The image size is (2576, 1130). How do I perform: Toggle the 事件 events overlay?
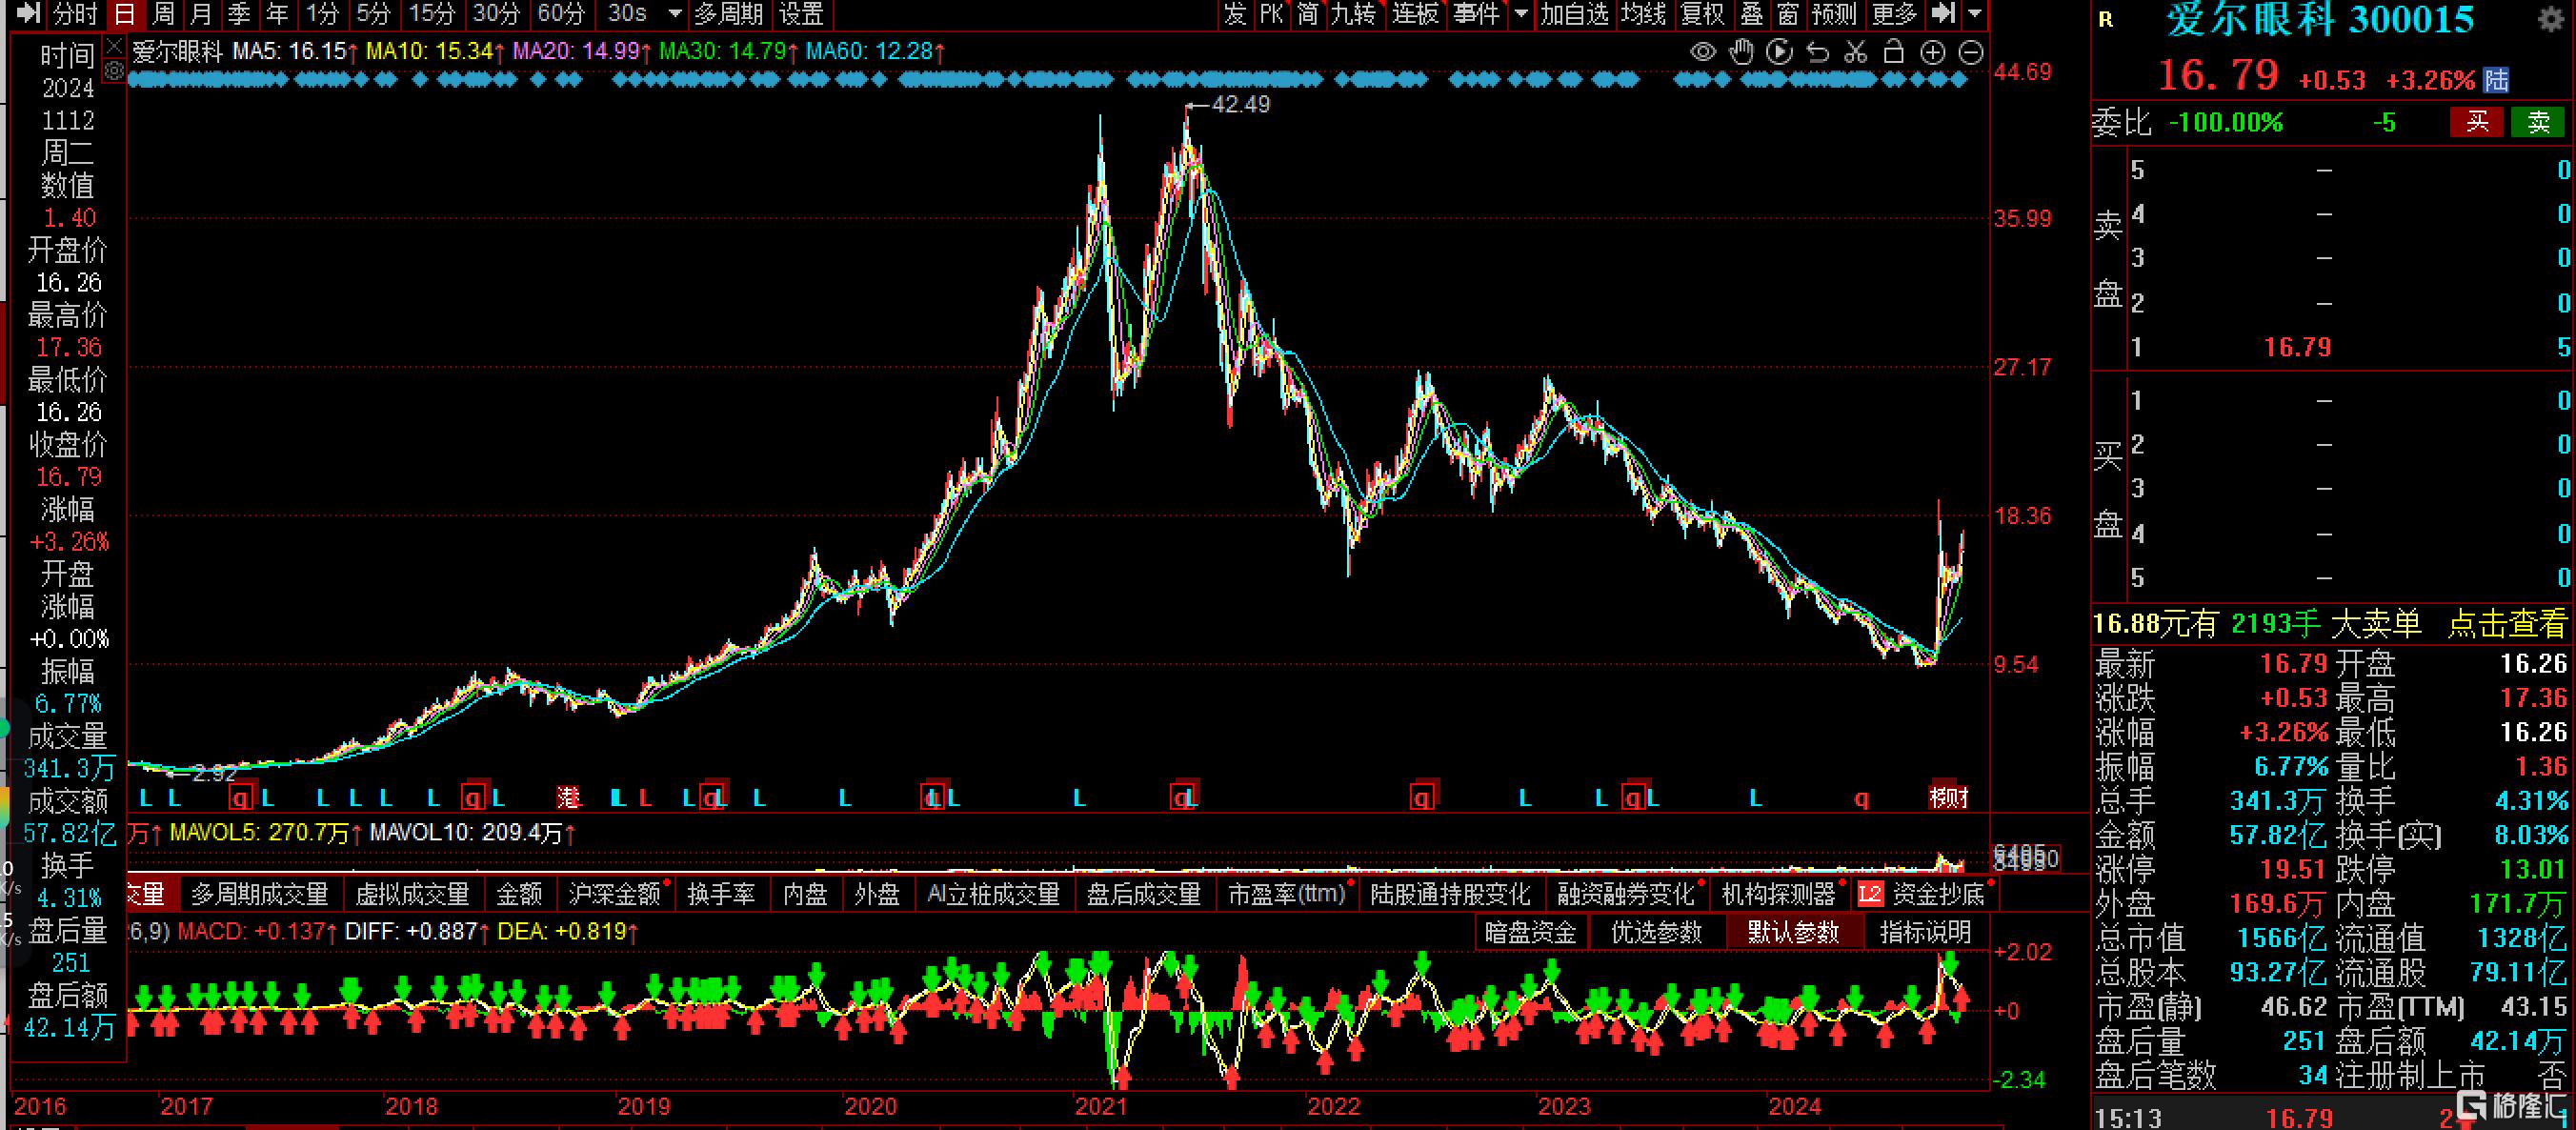pyautogui.click(x=1477, y=14)
